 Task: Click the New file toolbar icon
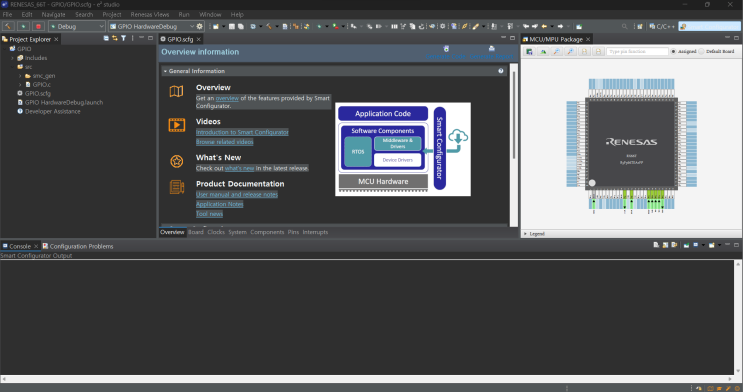pos(216,27)
